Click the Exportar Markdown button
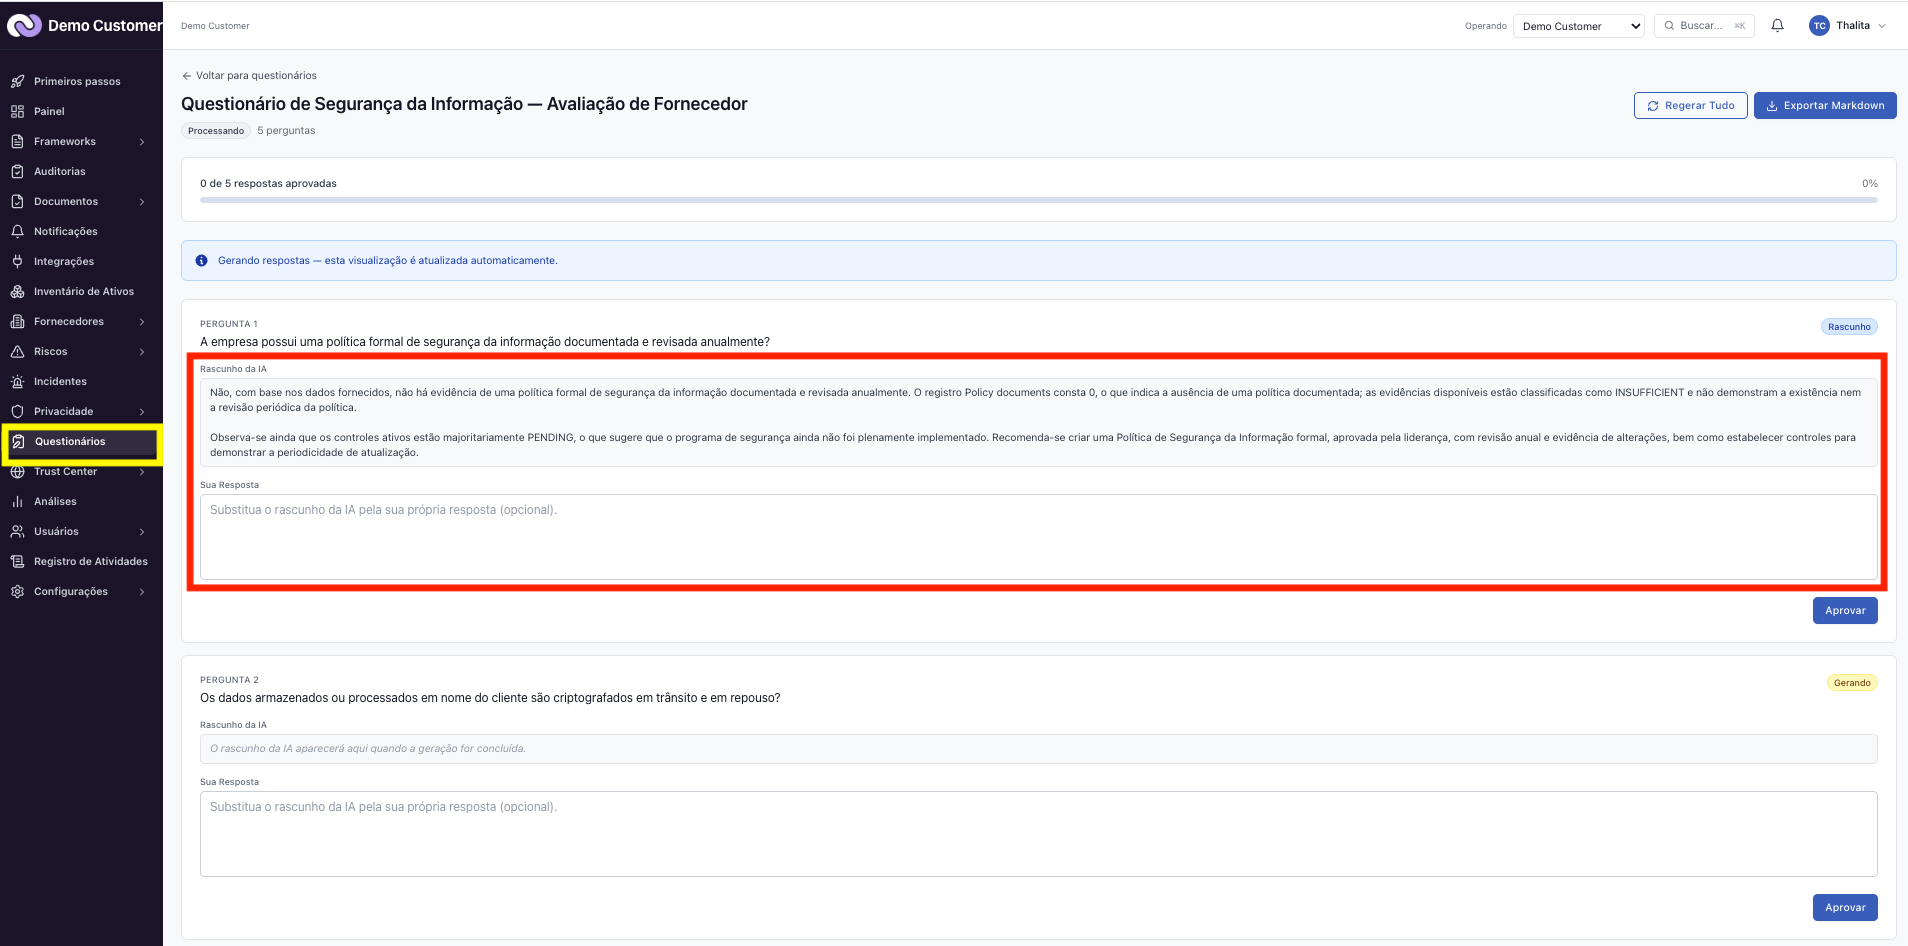Image resolution: width=1908 pixels, height=946 pixels. pos(1825,105)
